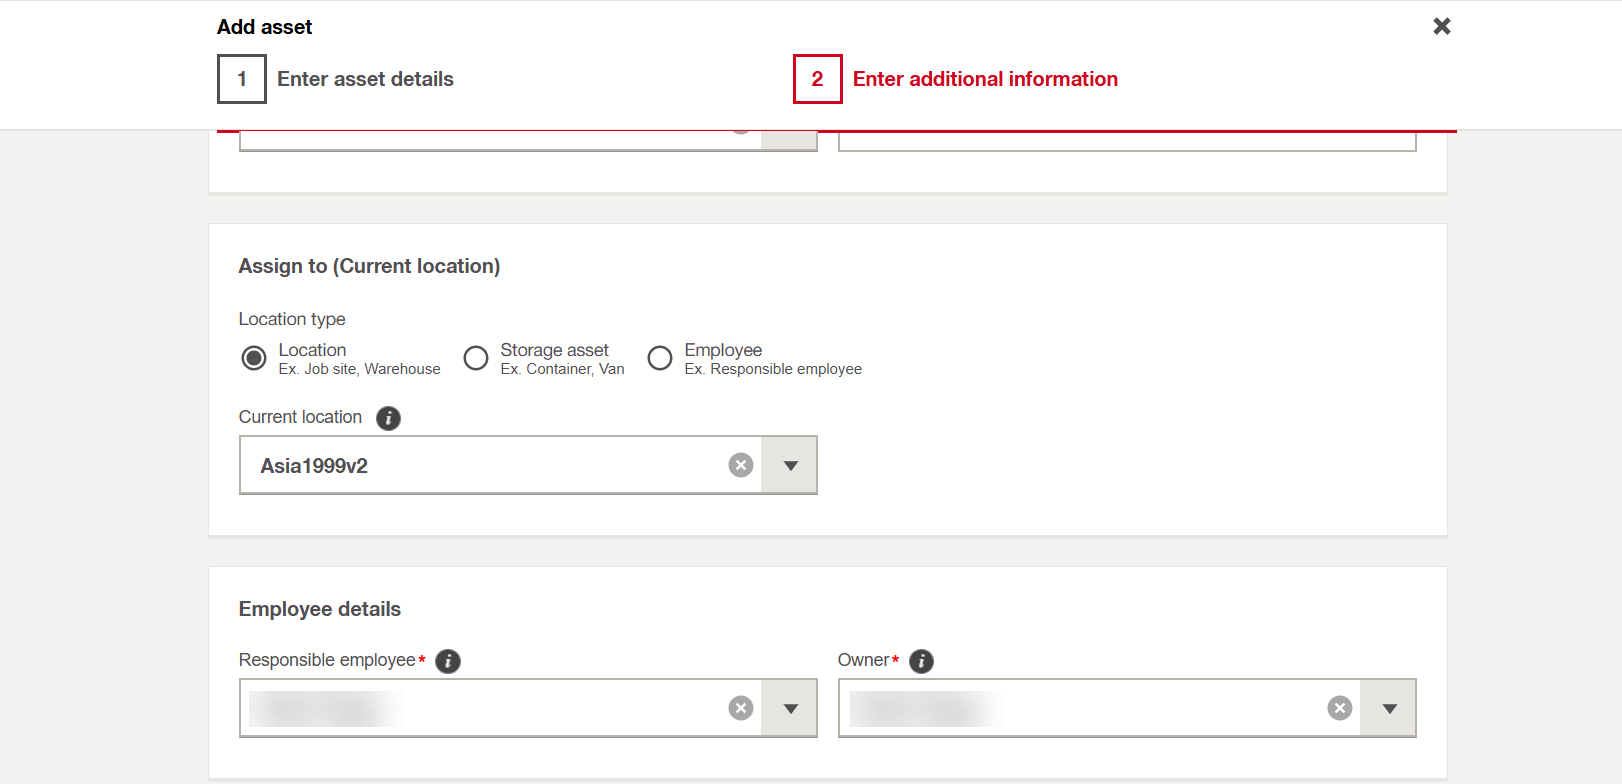
Task: Click the step number 1 box
Action: tap(242, 79)
